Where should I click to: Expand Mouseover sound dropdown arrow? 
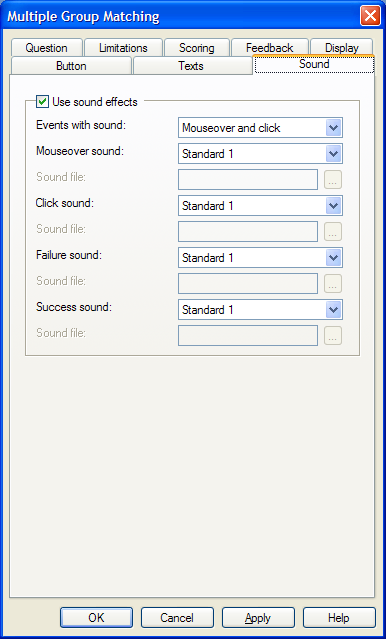[x=334, y=154]
